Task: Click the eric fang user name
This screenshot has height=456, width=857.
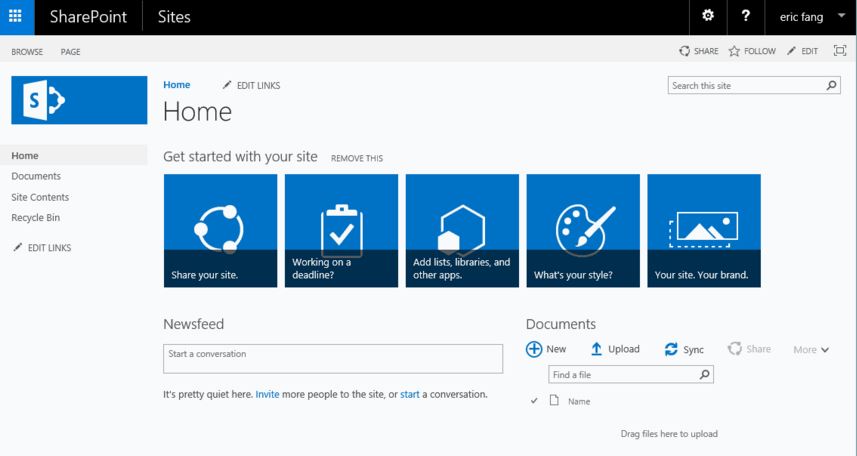Action: pos(801,17)
